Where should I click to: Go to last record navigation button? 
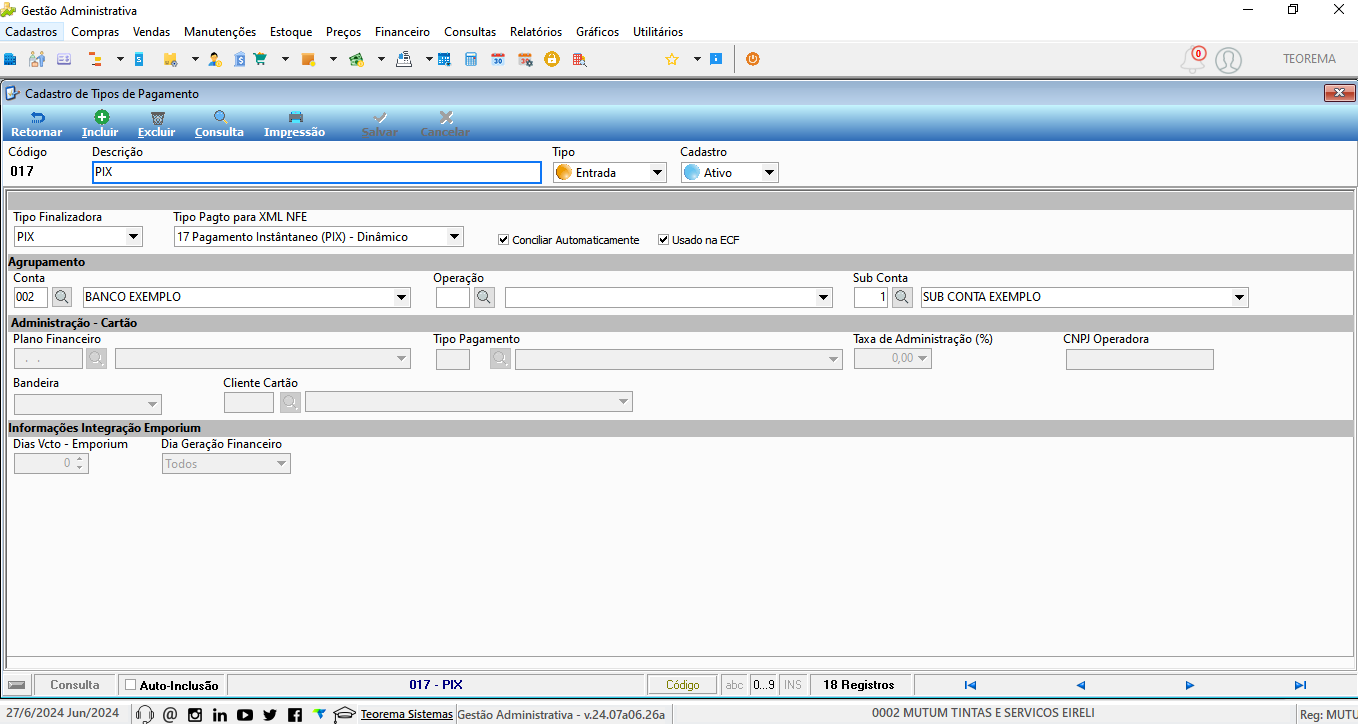click(x=1300, y=685)
